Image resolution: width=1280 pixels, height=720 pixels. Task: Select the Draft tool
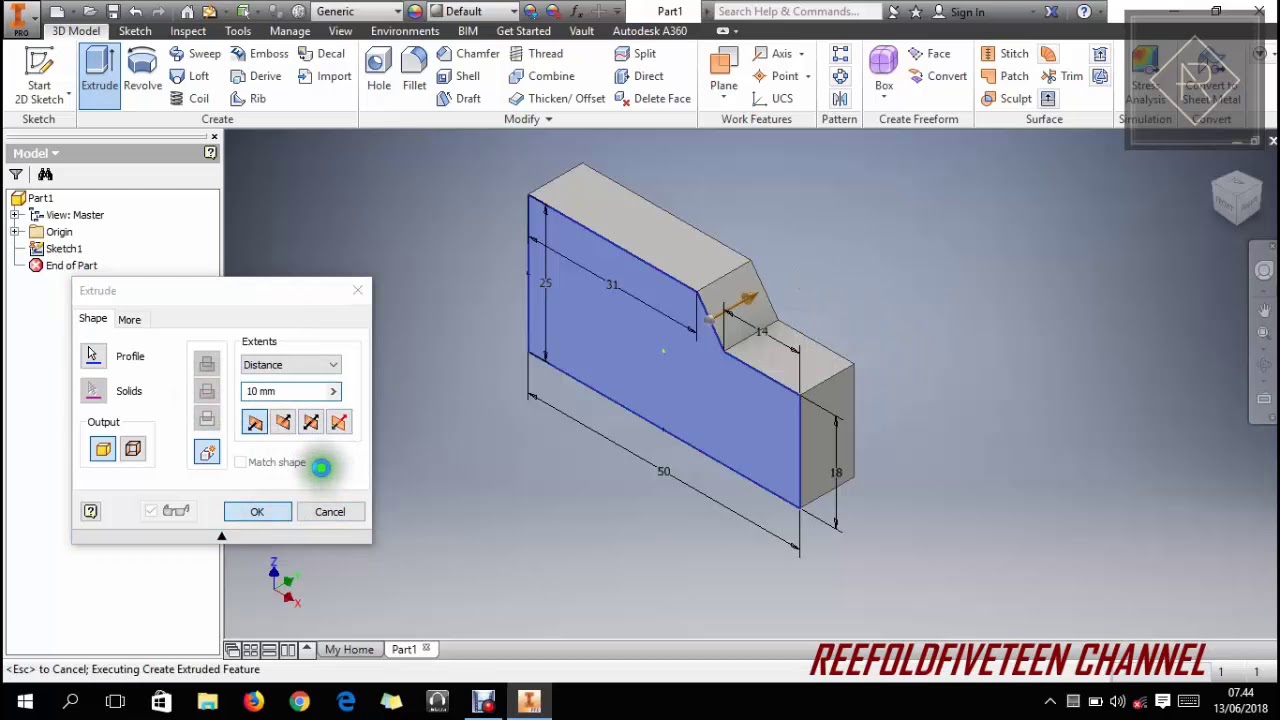tap(458, 98)
